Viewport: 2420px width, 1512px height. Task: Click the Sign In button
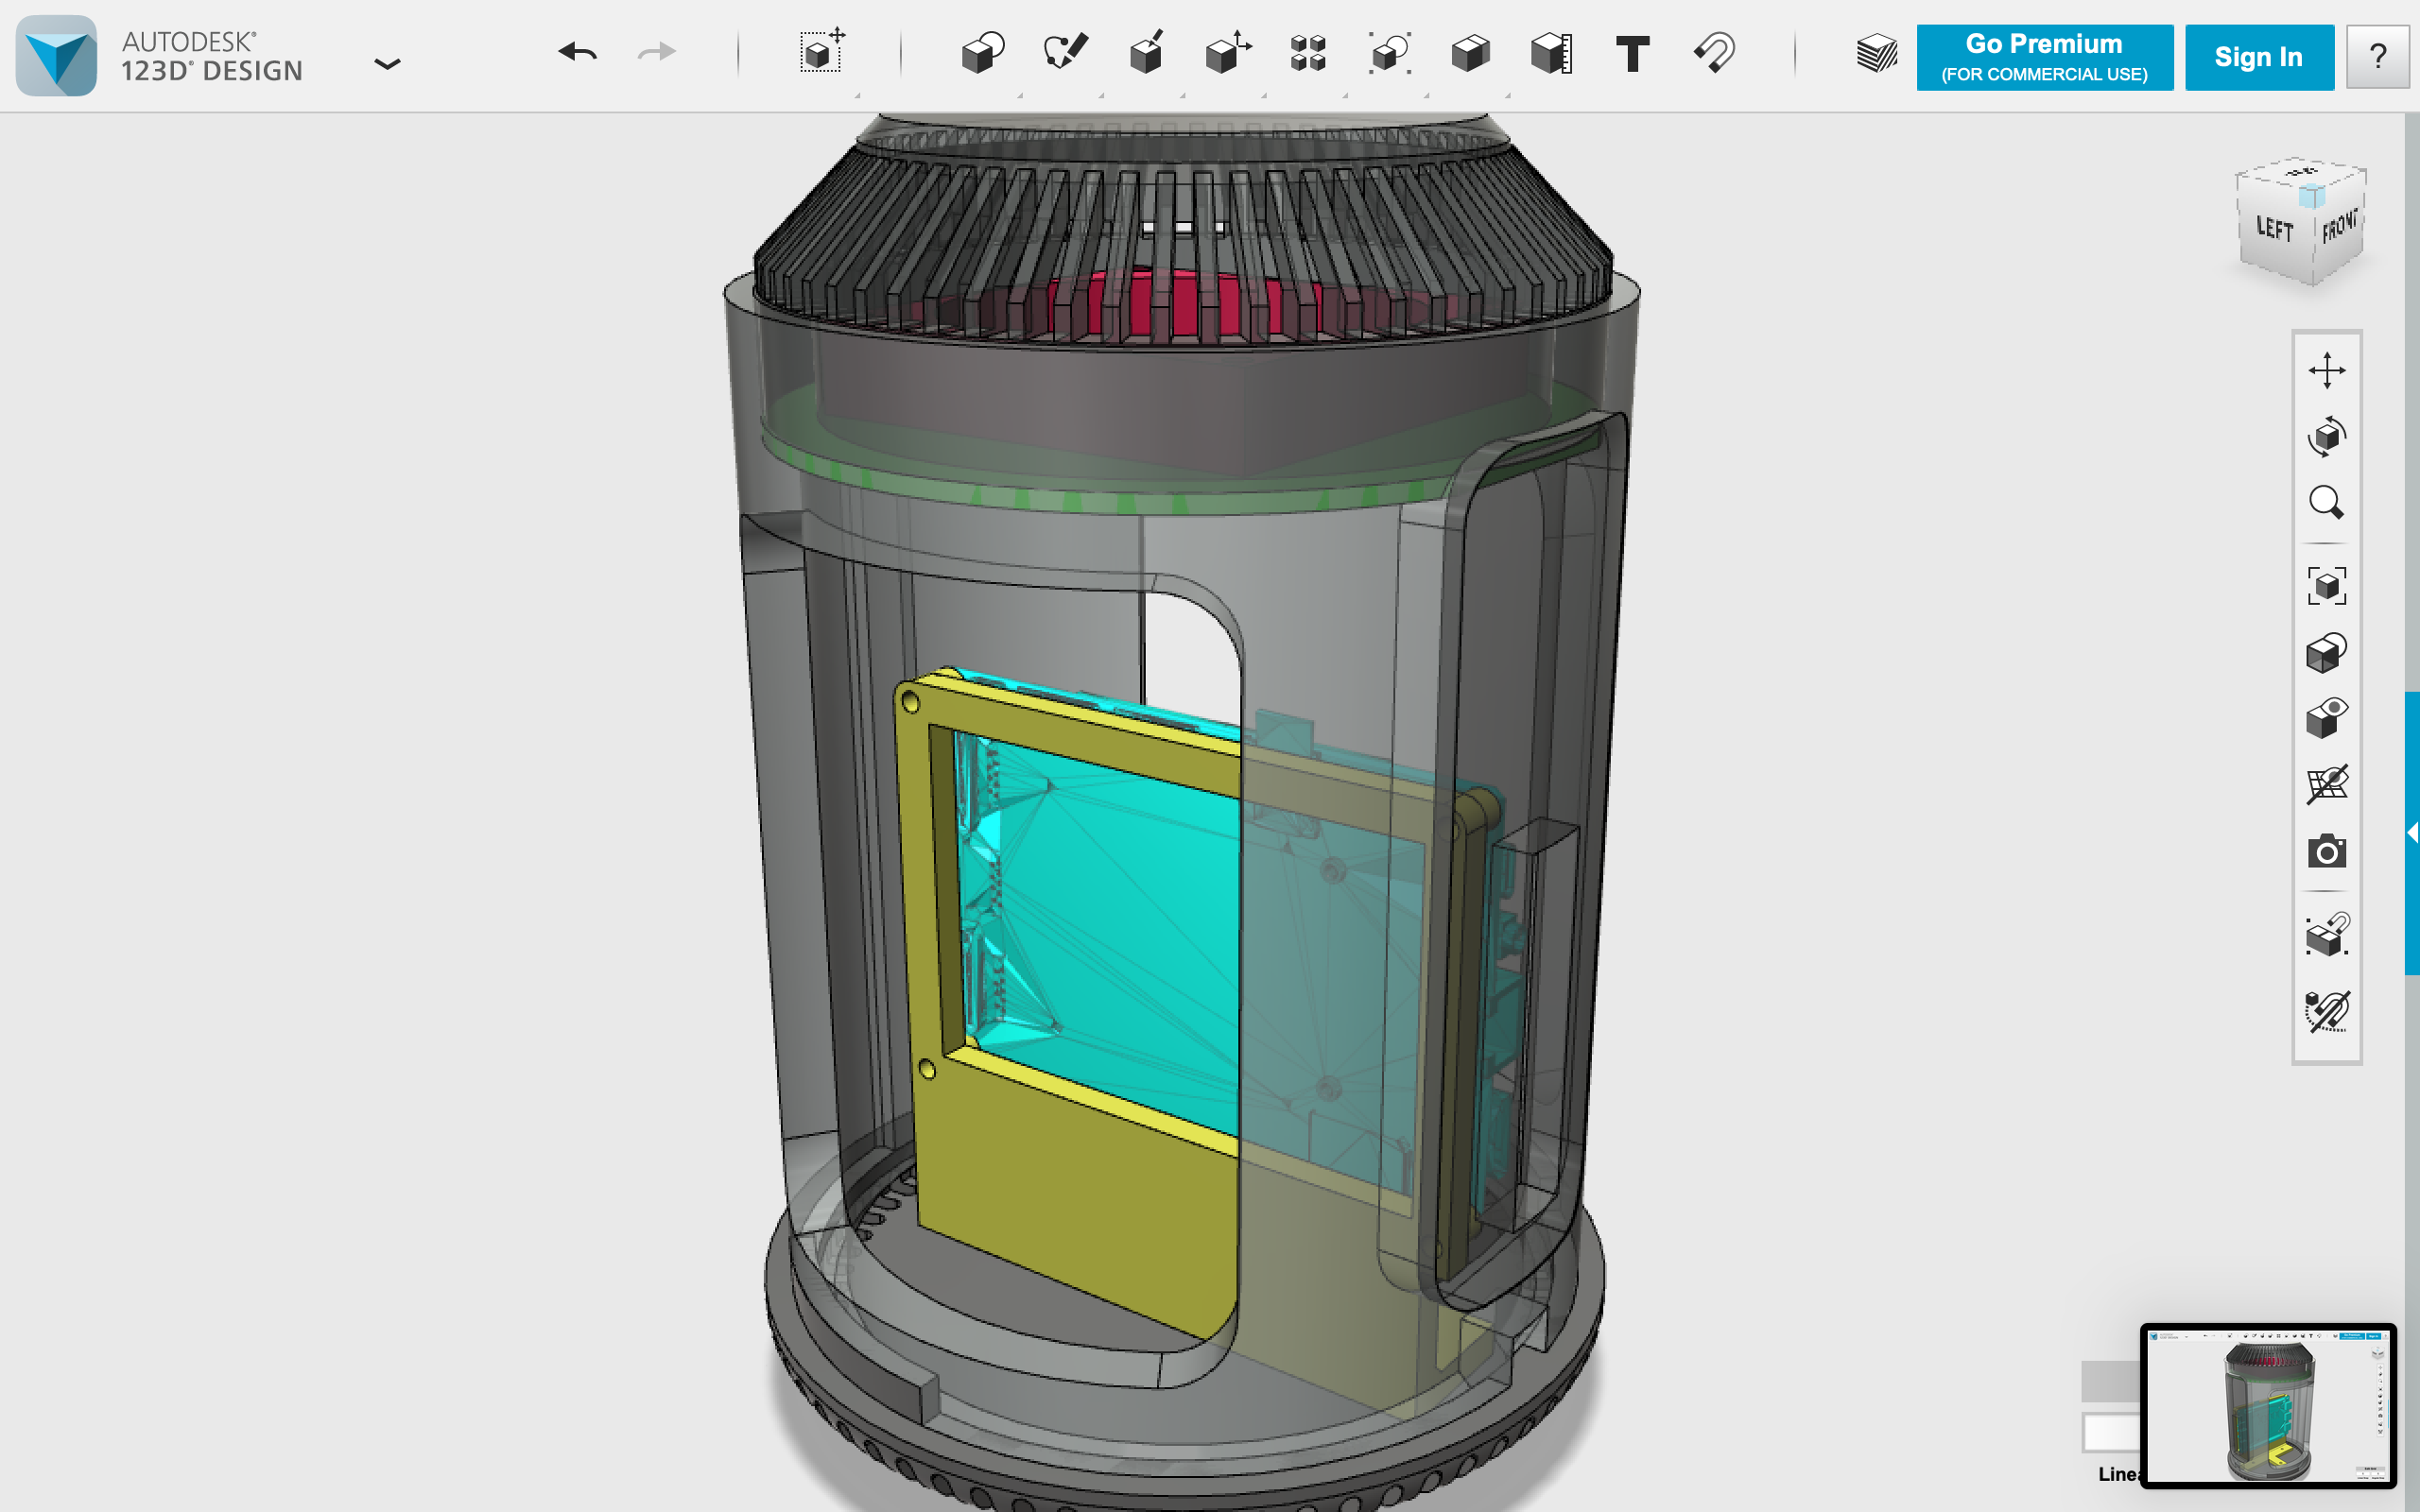coord(2259,57)
